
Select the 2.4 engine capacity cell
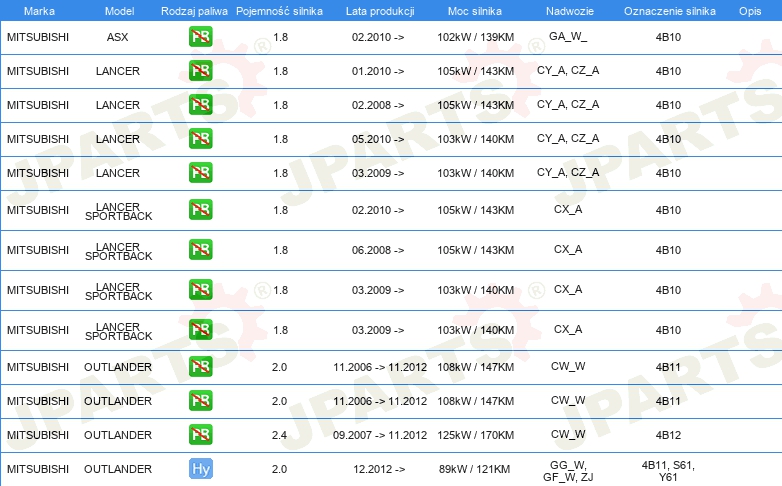279,435
